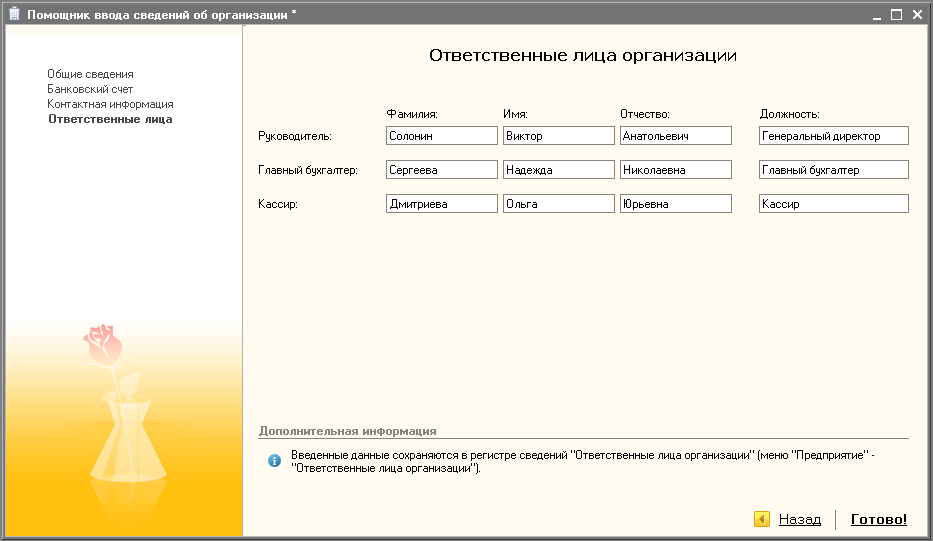Image resolution: width=933 pixels, height=541 pixels.
Task: Open the Общие сведения step
Action: [x=90, y=74]
